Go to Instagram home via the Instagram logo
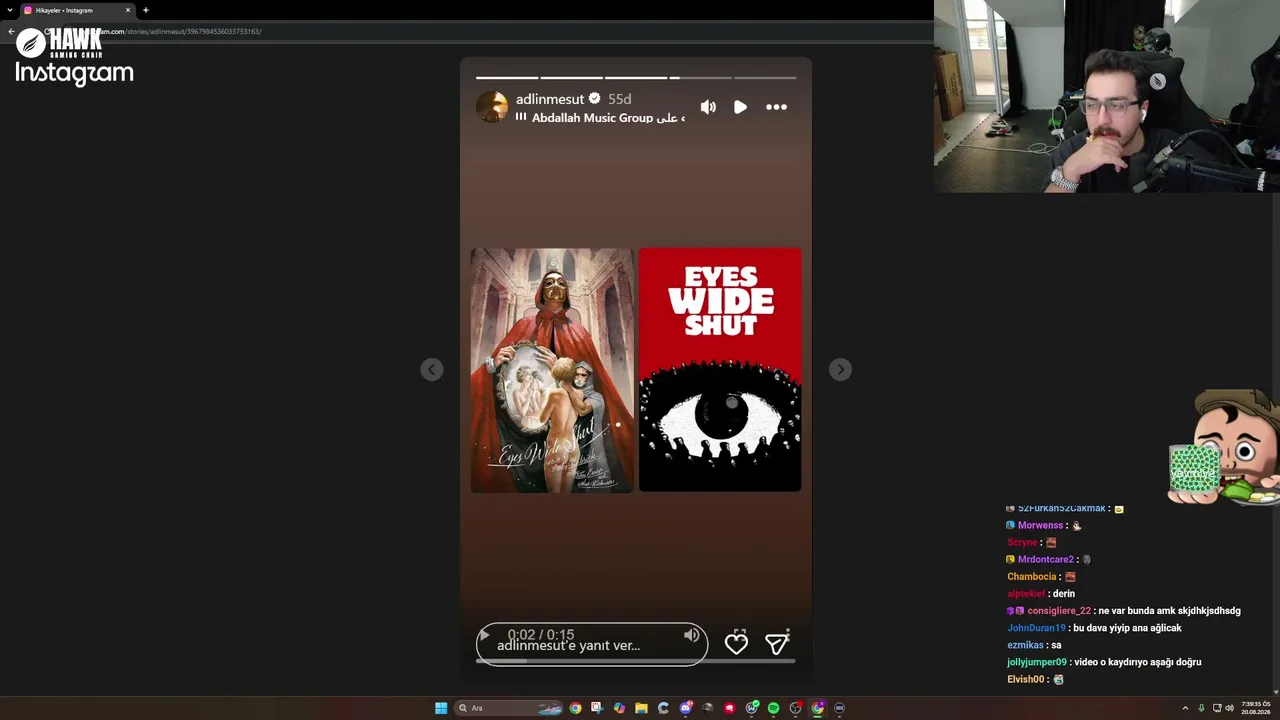The image size is (1280, 720). pos(74,73)
